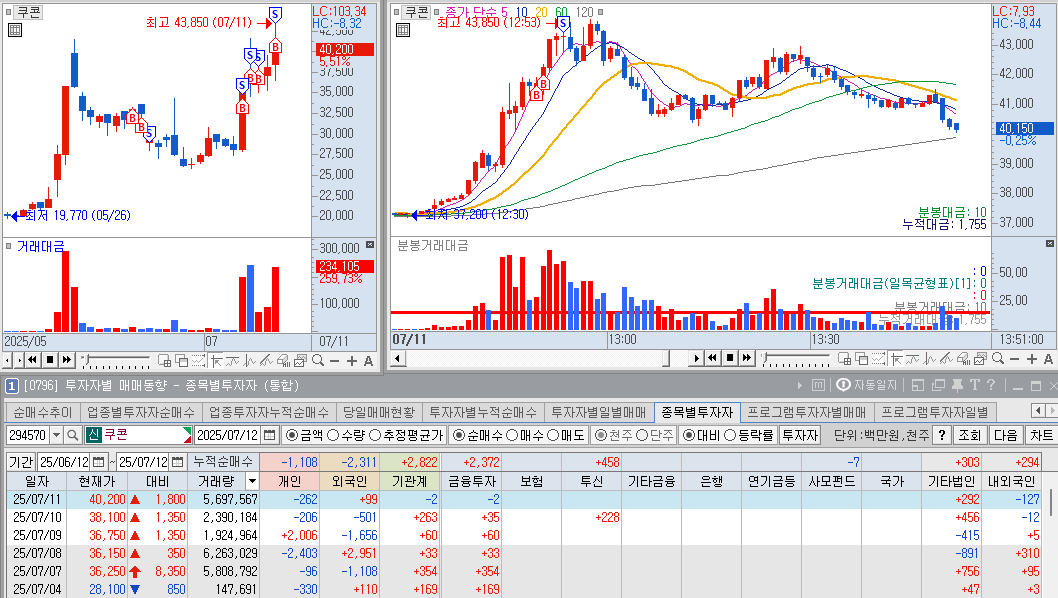Click first overlapping-windows icon in left chart toolbar

(165, 360)
